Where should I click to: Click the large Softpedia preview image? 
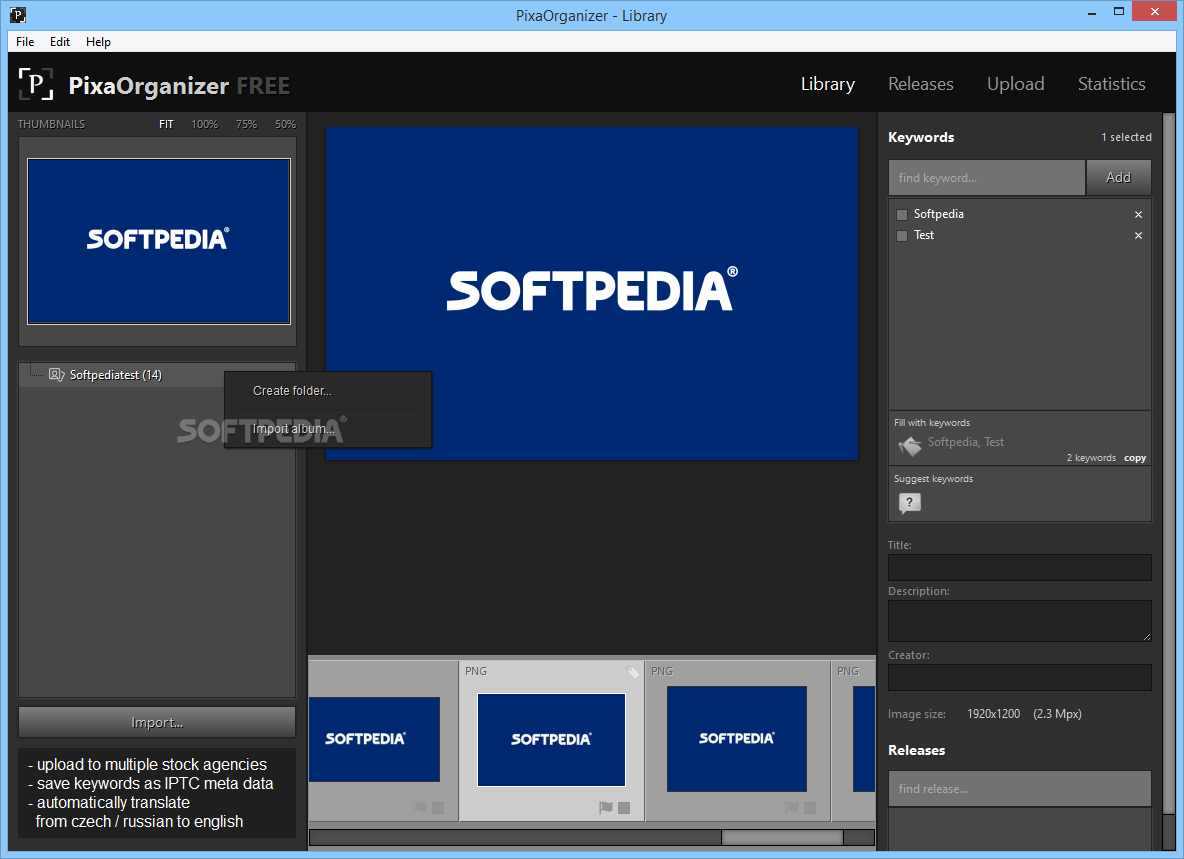(592, 293)
